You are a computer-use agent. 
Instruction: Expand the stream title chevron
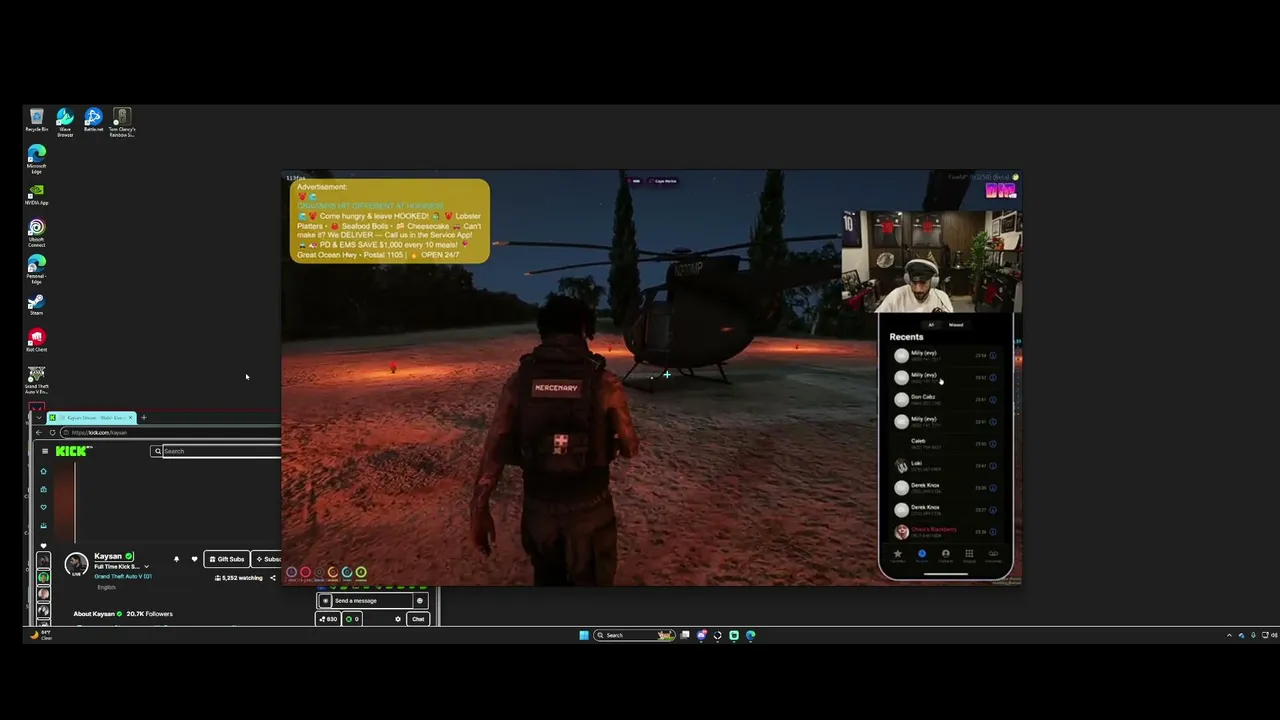point(146,567)
